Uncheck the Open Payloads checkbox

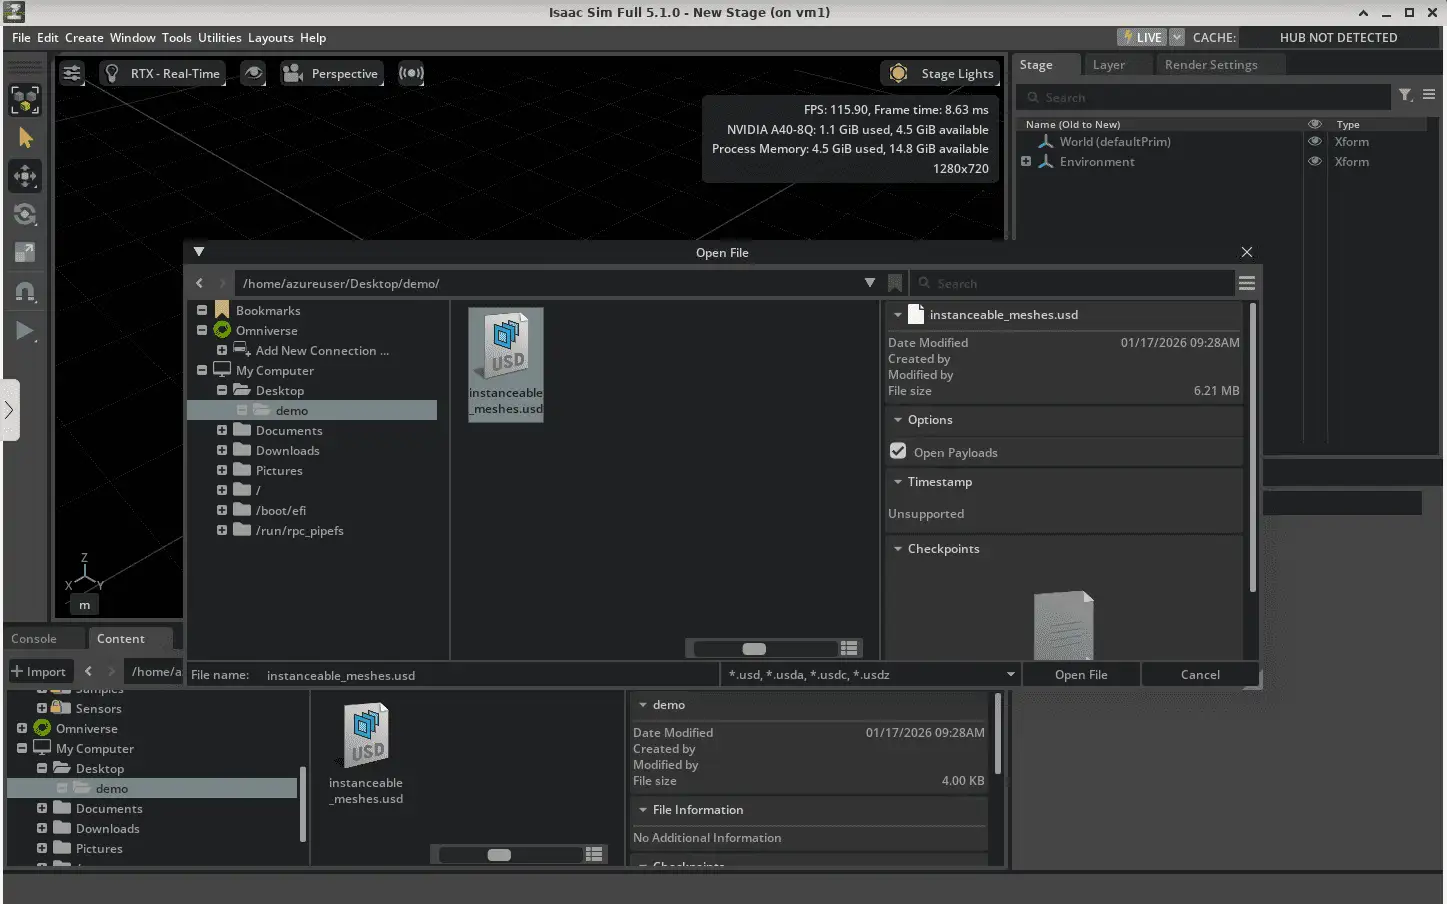pos(898,451)
